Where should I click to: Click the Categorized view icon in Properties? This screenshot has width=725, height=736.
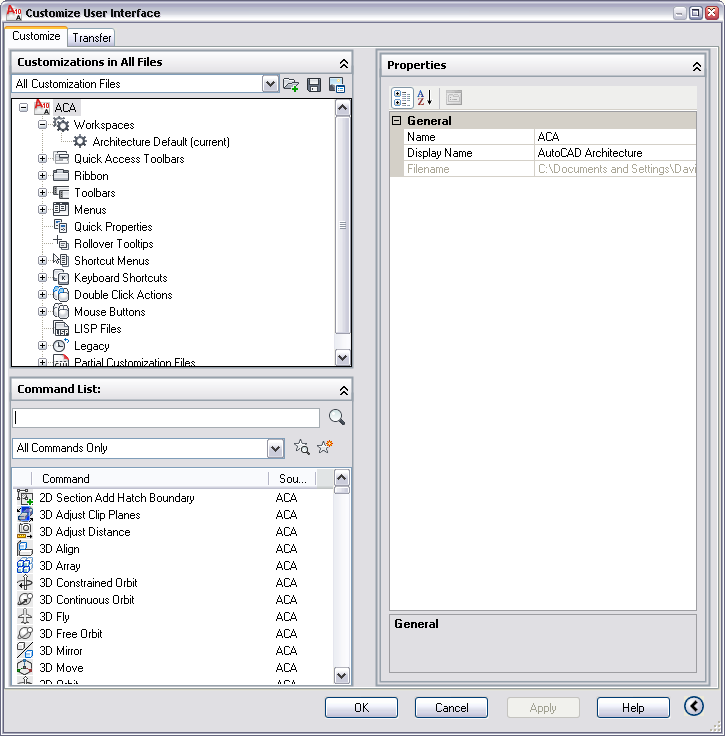[402, 98]
